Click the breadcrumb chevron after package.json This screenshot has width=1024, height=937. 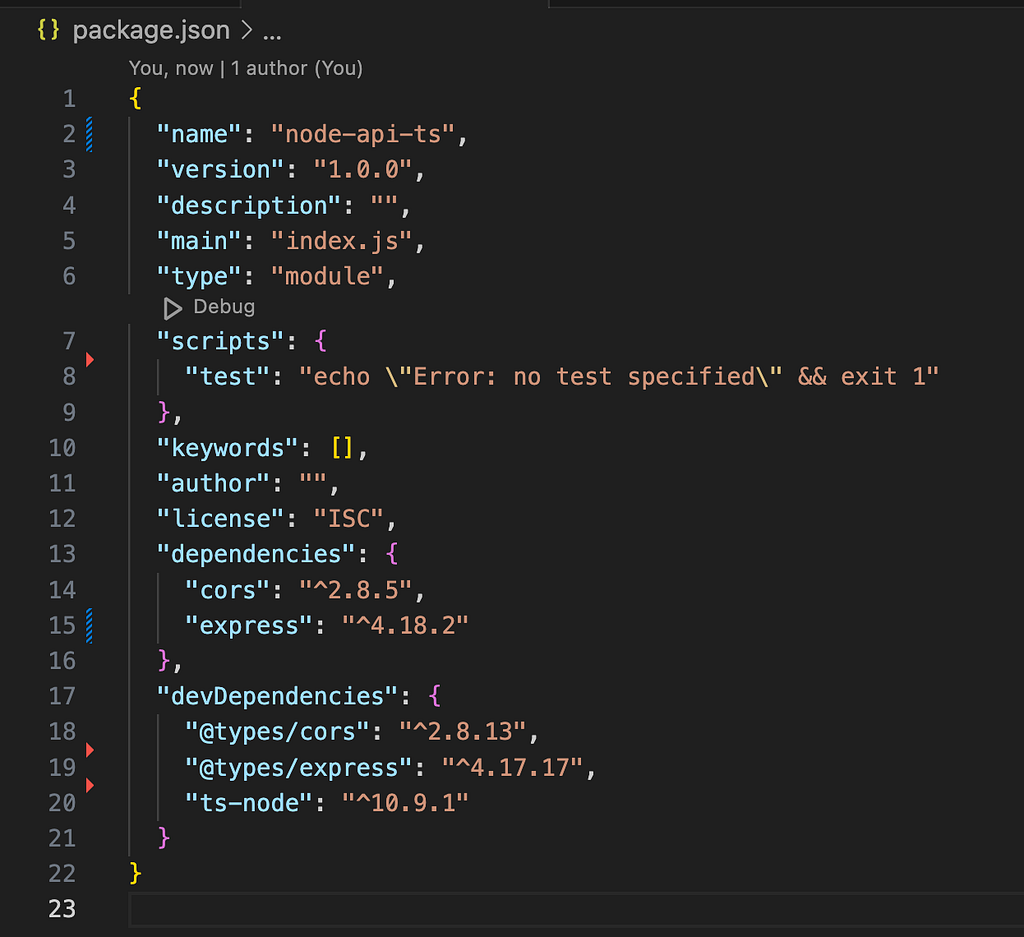coord(246,31)
